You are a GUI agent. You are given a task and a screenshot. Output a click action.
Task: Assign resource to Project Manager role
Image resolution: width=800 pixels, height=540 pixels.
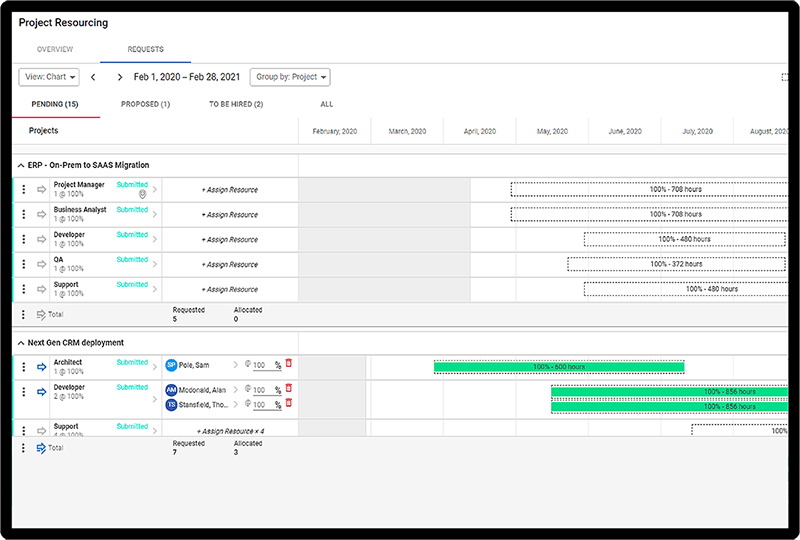230,190
